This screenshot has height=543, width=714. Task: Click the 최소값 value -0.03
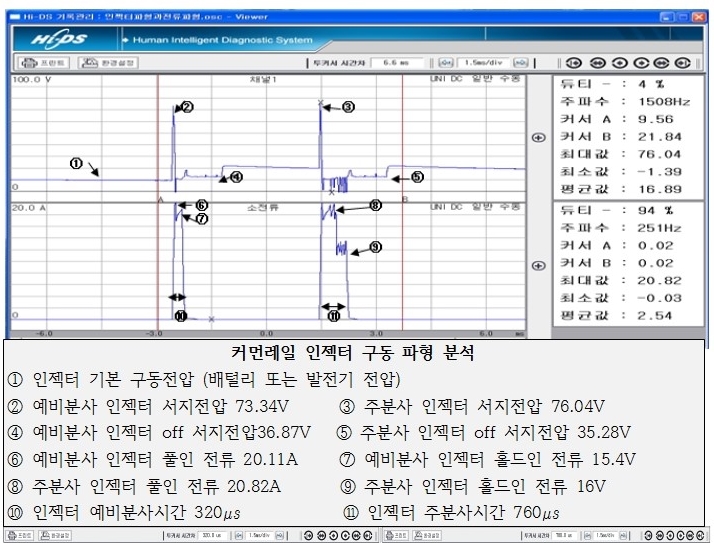click(659, 298)
